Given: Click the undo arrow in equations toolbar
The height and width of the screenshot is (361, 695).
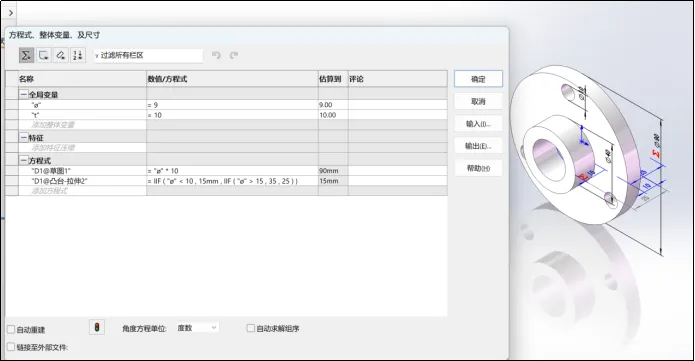Looking at the screenshot, I should [x=216, y=55].
